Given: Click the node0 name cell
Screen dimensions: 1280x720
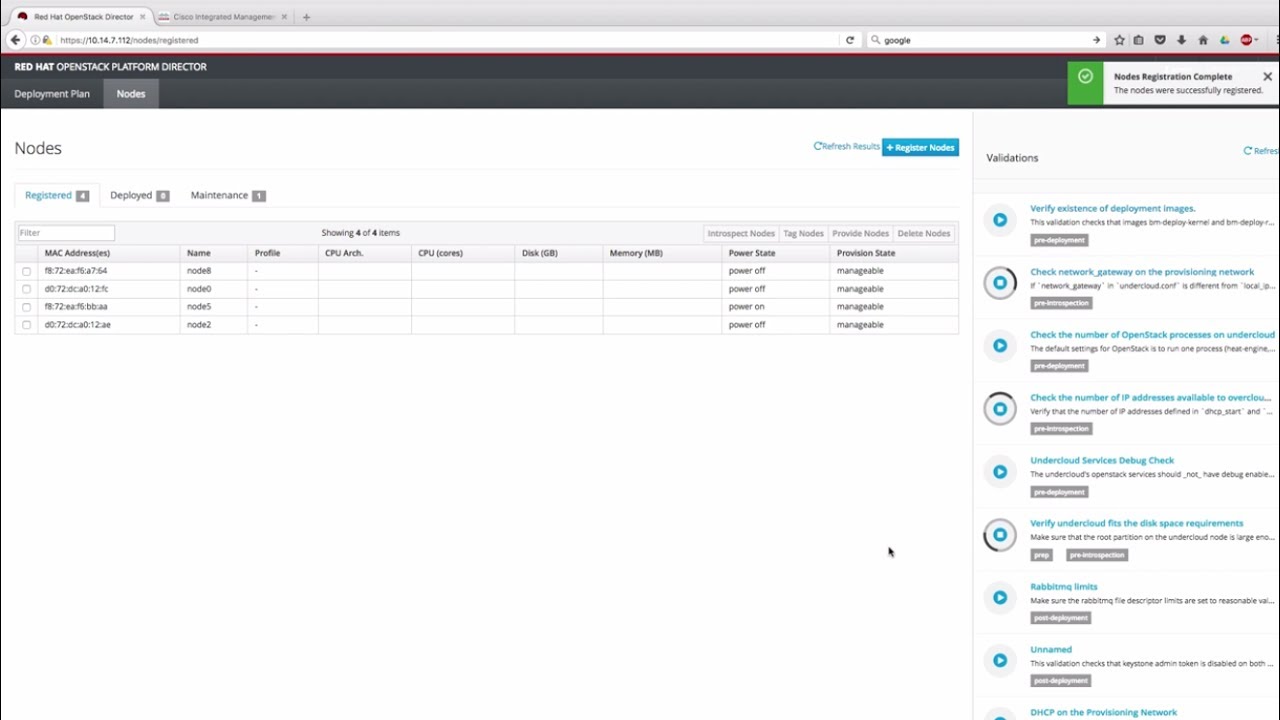Looking at the screenshot, I should coord(213,289).
